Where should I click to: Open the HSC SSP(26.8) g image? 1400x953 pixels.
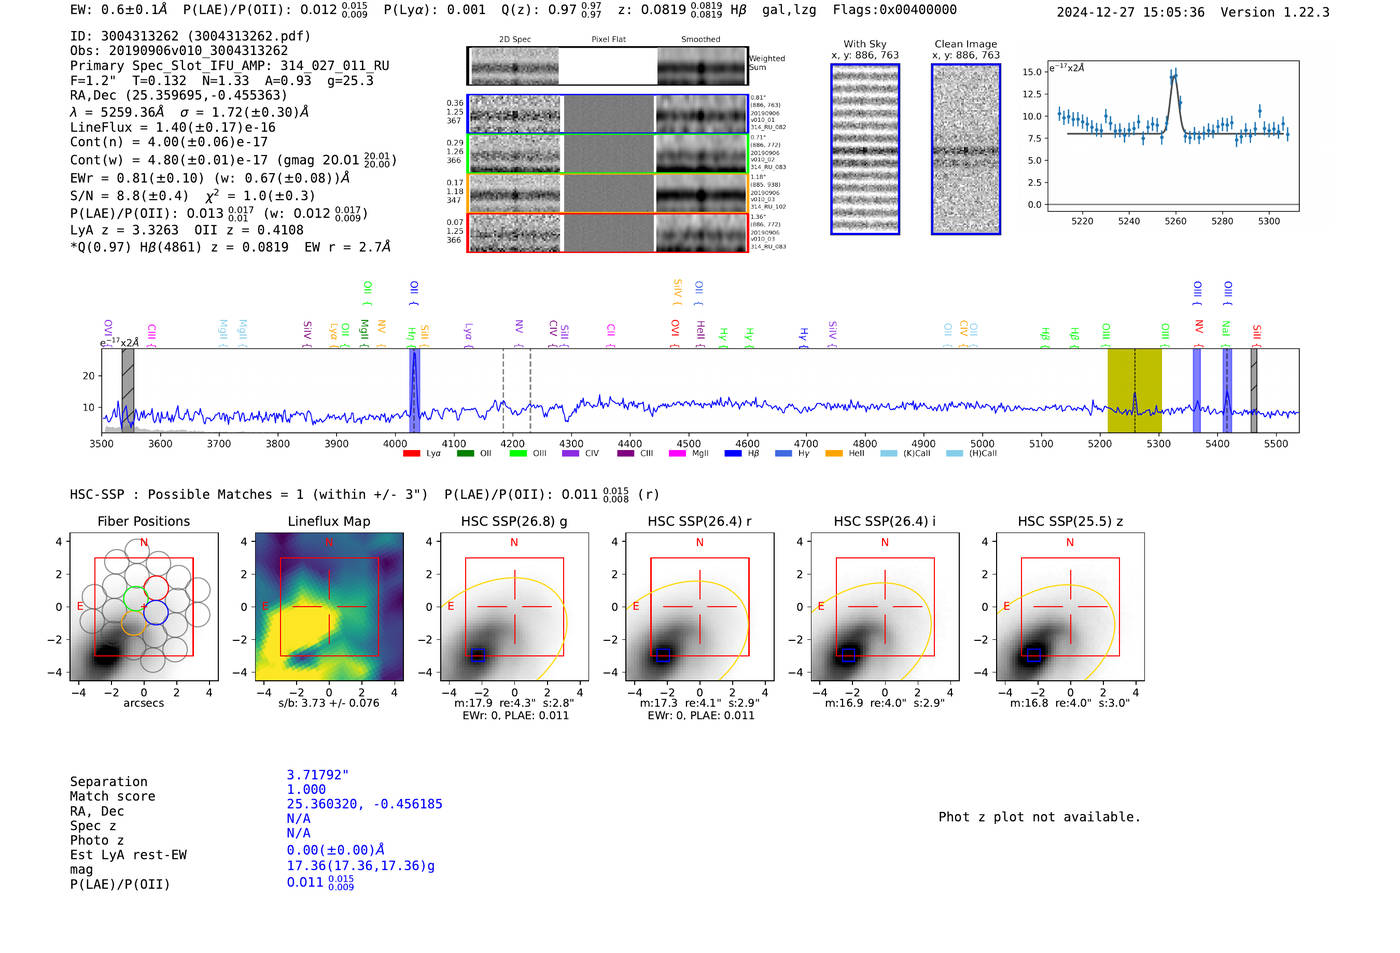click(514, 607)
